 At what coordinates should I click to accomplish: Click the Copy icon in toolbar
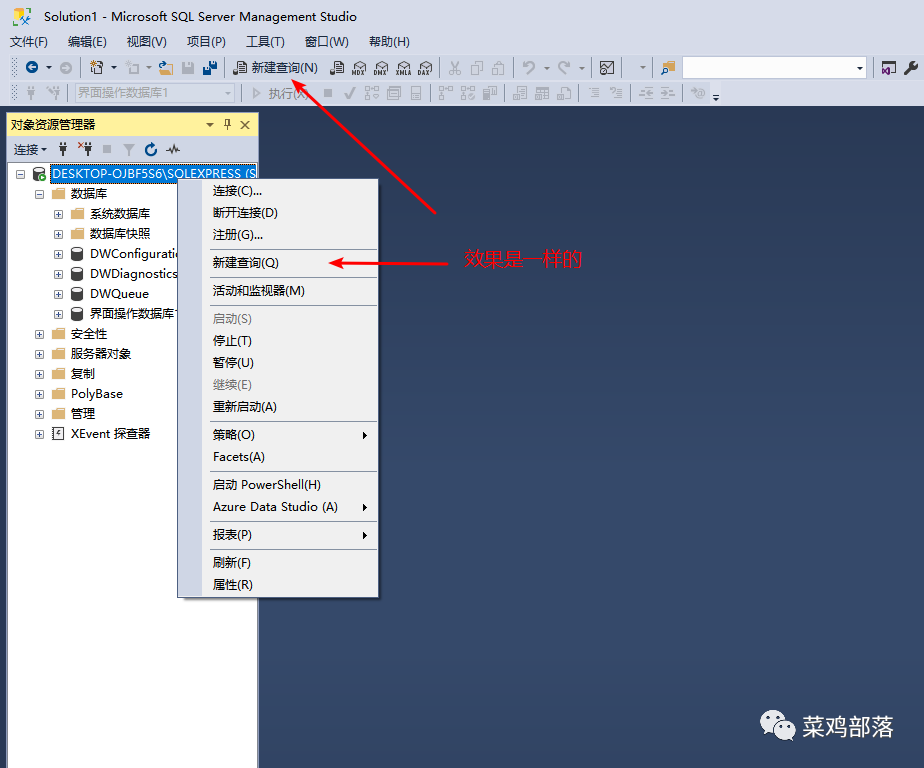tap(477, 68)
